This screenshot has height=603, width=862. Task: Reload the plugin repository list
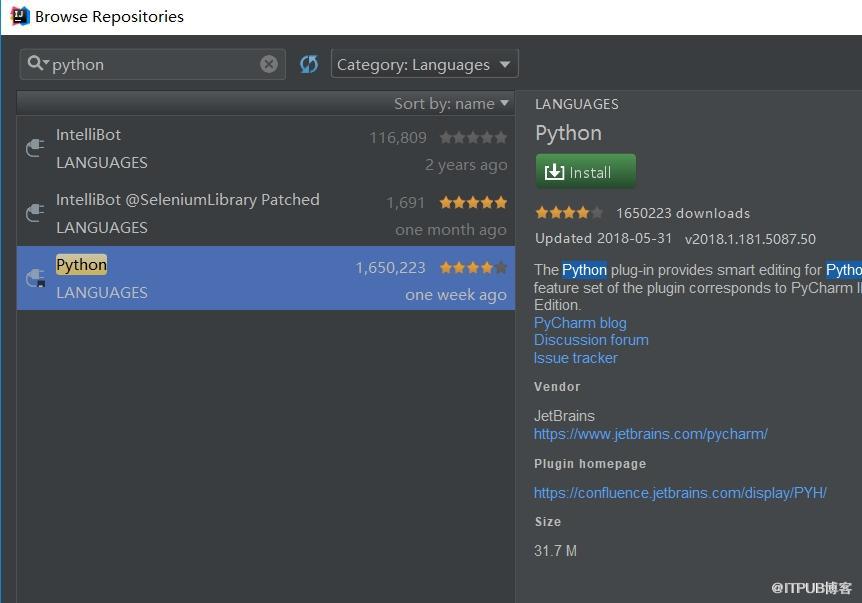tap(309, 64)
